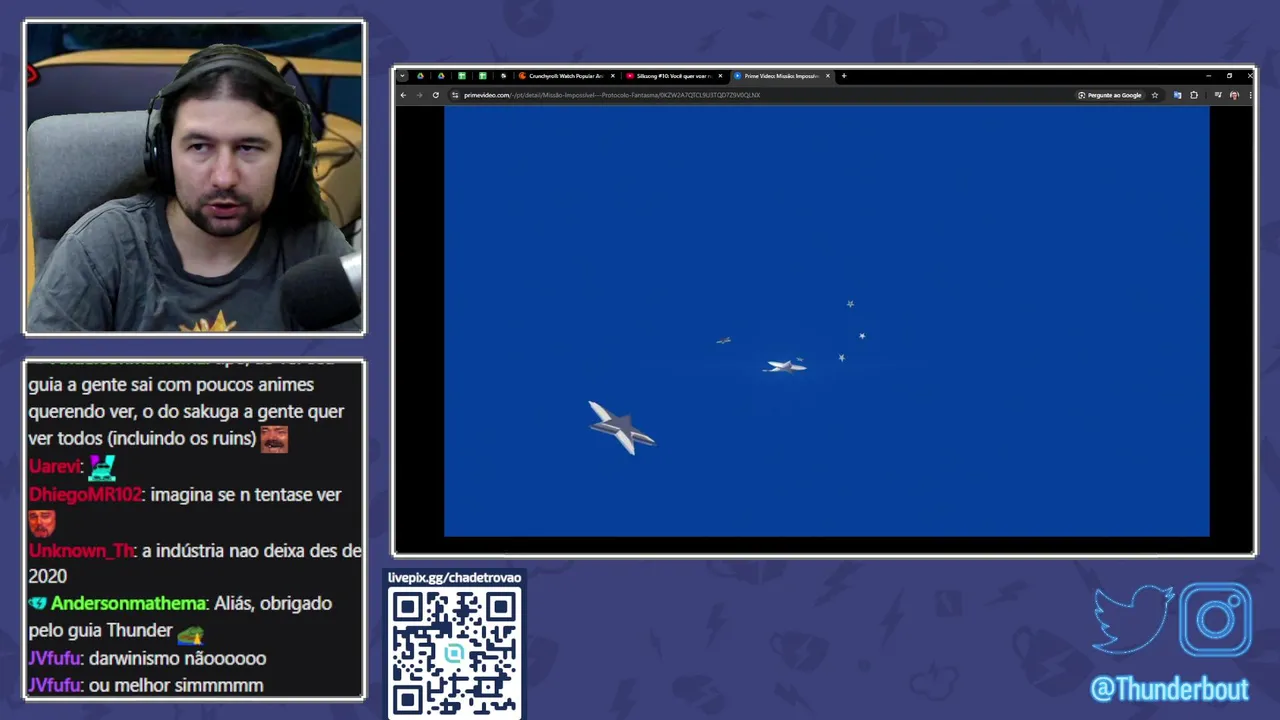Open the Extensions puzzle icon
The width and height of the screenshot is (1280, 720).
[x=1194, y=95]
